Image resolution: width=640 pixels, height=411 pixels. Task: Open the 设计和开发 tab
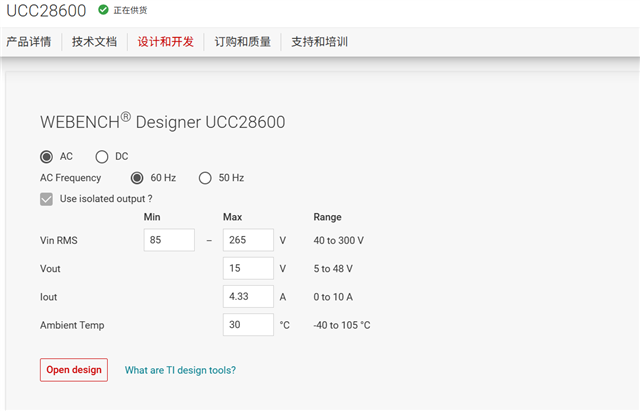[x=165, y=42]
